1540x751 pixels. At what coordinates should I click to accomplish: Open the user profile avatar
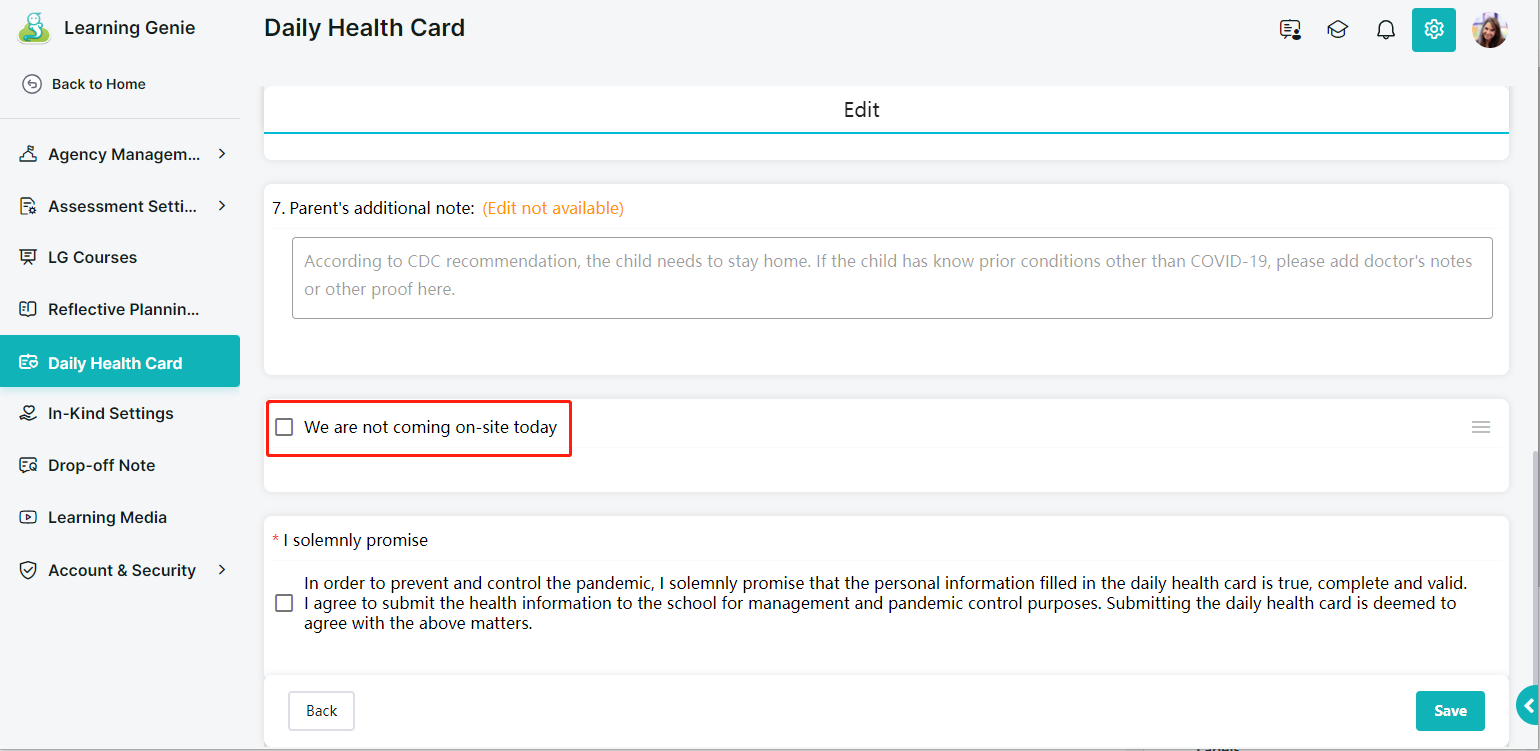(x=1489, y=30)
